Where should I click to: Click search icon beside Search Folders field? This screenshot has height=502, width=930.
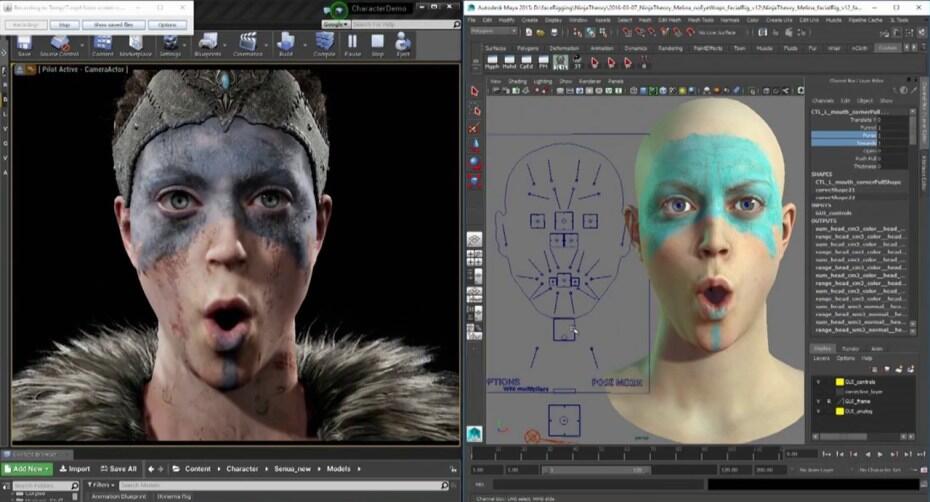point(75,486)
